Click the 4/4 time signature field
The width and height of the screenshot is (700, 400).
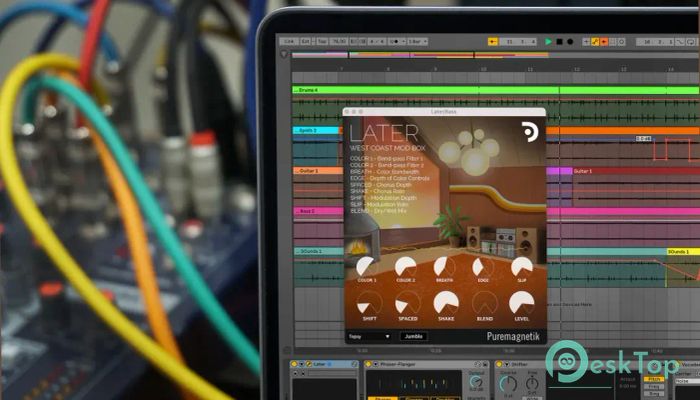[x=377, y=41]
